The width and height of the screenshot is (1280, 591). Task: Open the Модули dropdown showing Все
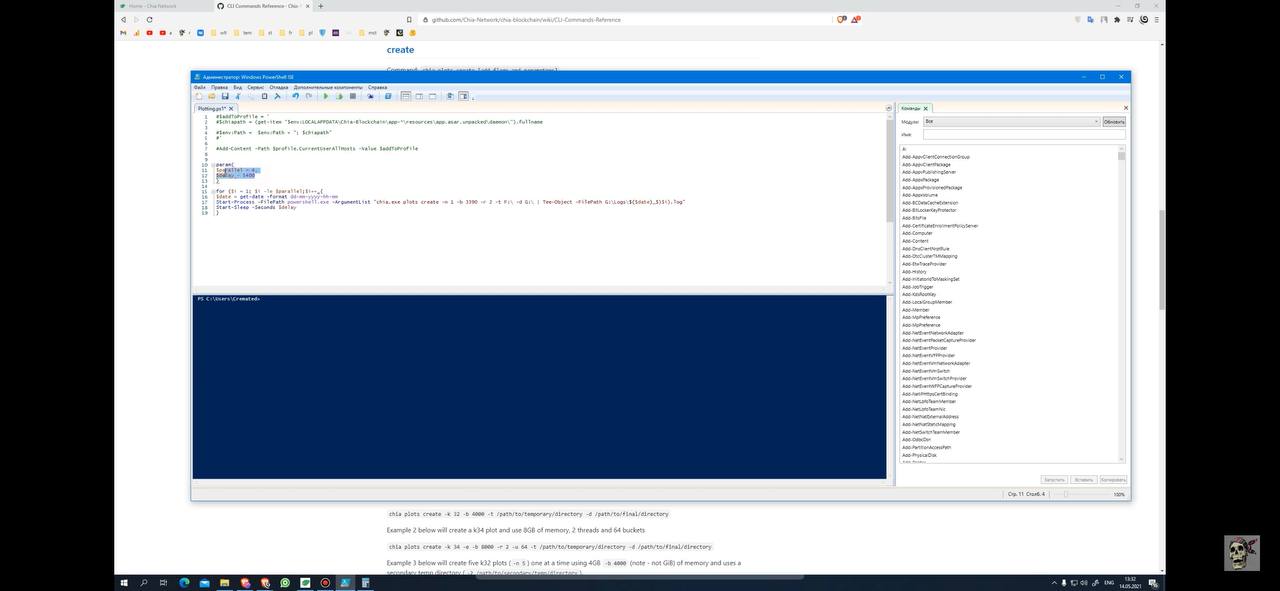coord(1011,121)
